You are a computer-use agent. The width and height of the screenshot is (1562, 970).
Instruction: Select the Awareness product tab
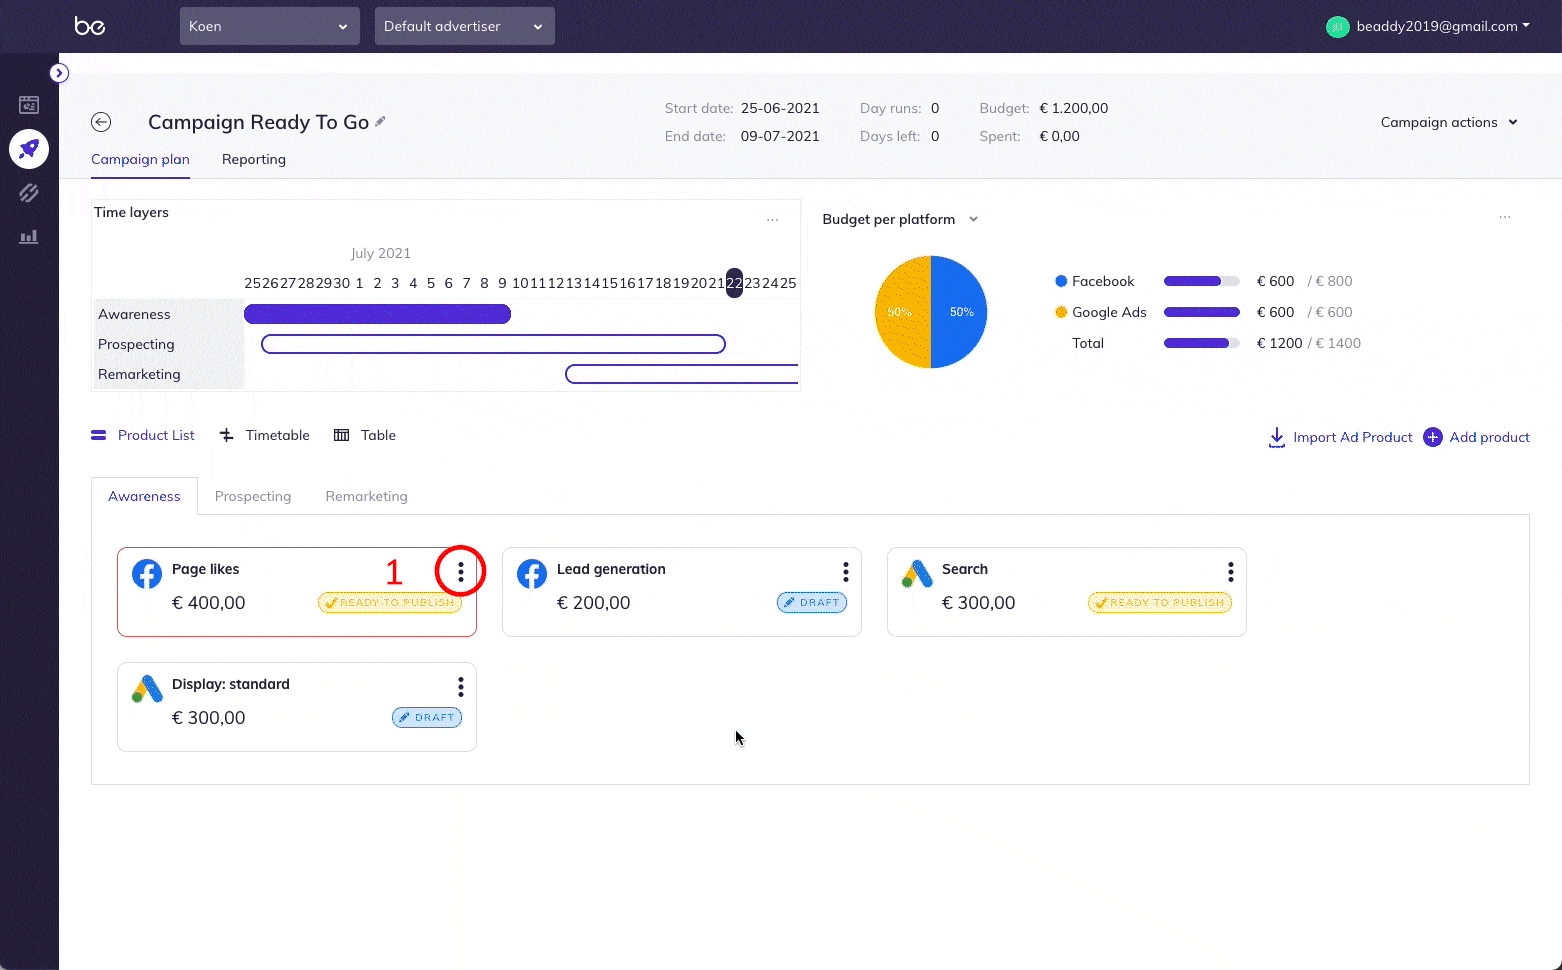click(x=144, y=496)
